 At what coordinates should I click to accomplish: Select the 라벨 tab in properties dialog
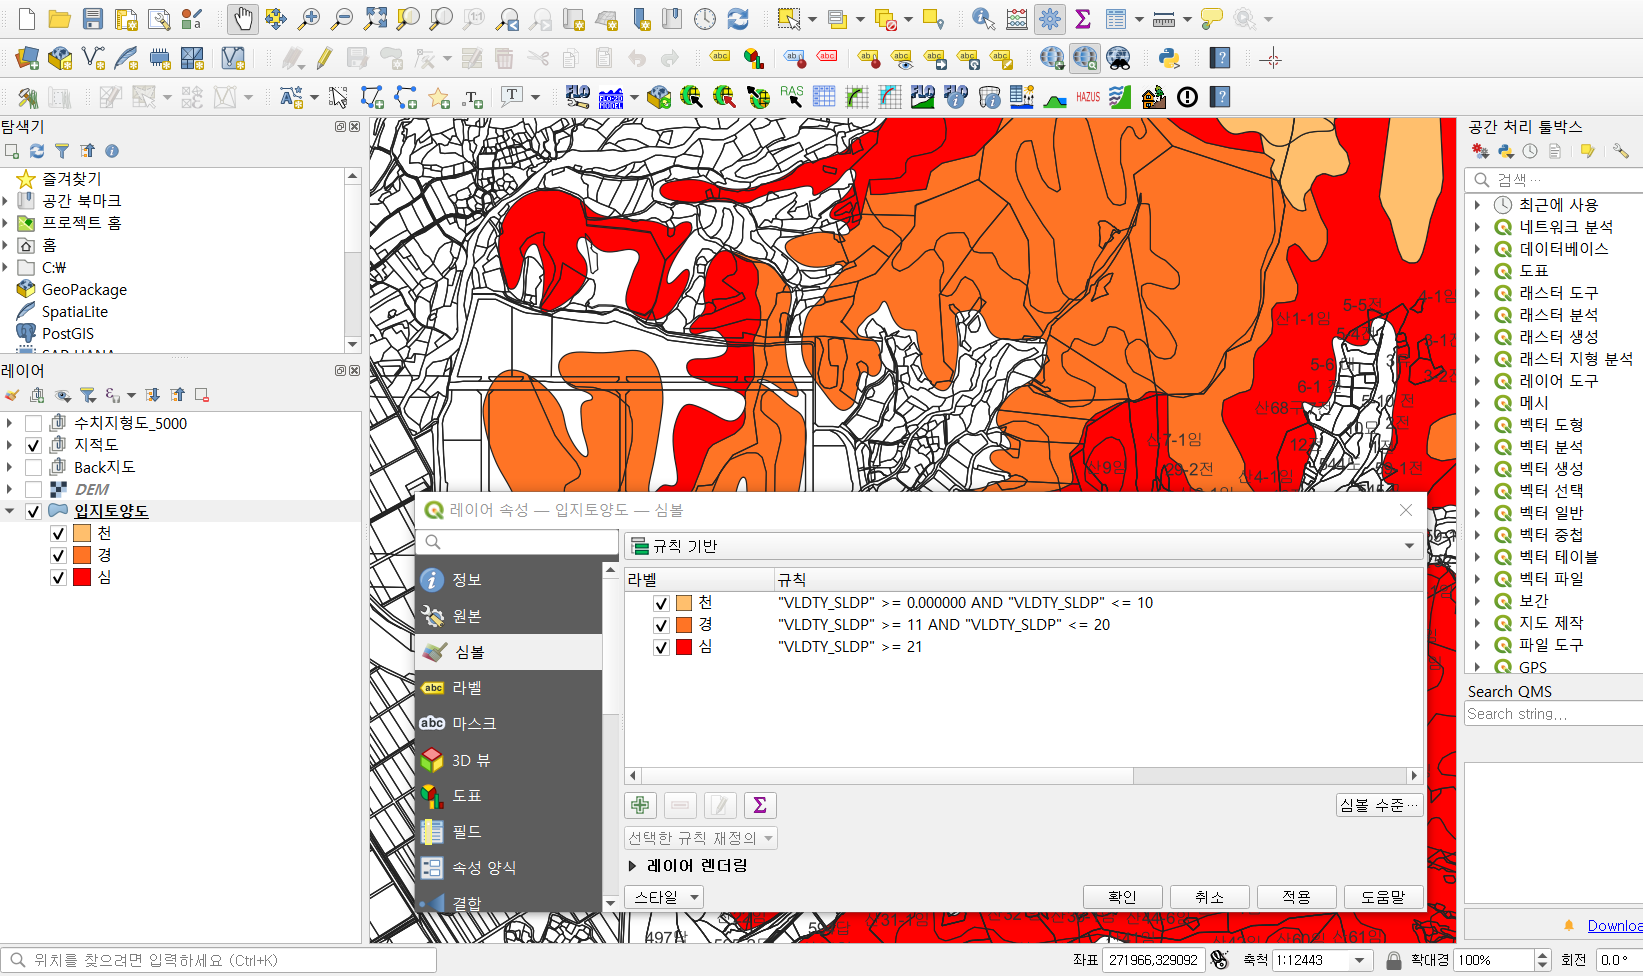(509, 688)
